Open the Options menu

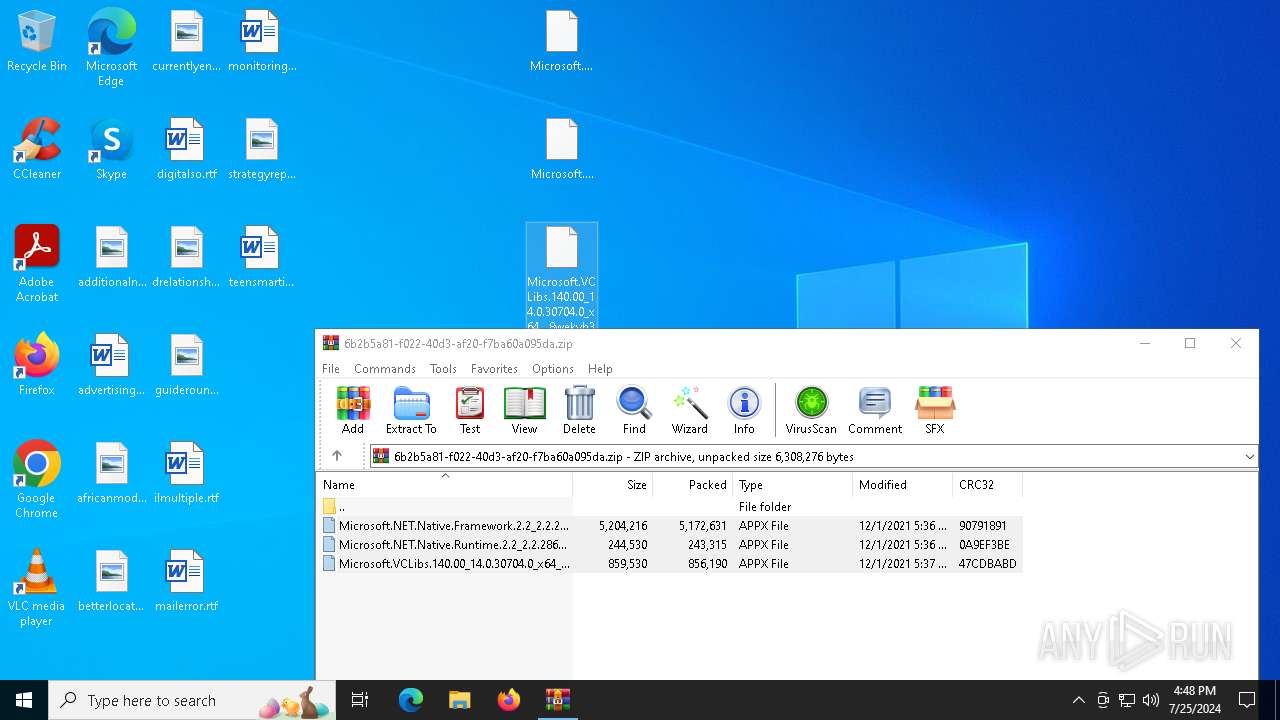click(x=553, y=369)
